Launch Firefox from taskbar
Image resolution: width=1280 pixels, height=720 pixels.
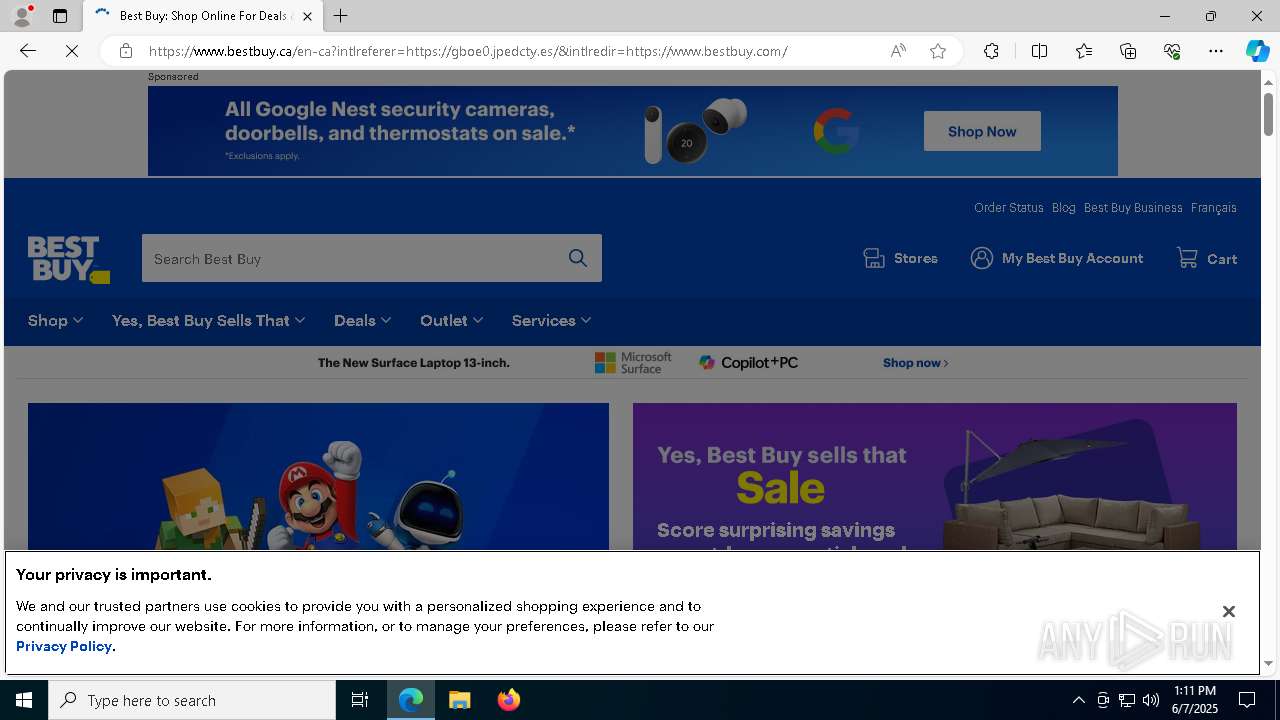(509, 700)
